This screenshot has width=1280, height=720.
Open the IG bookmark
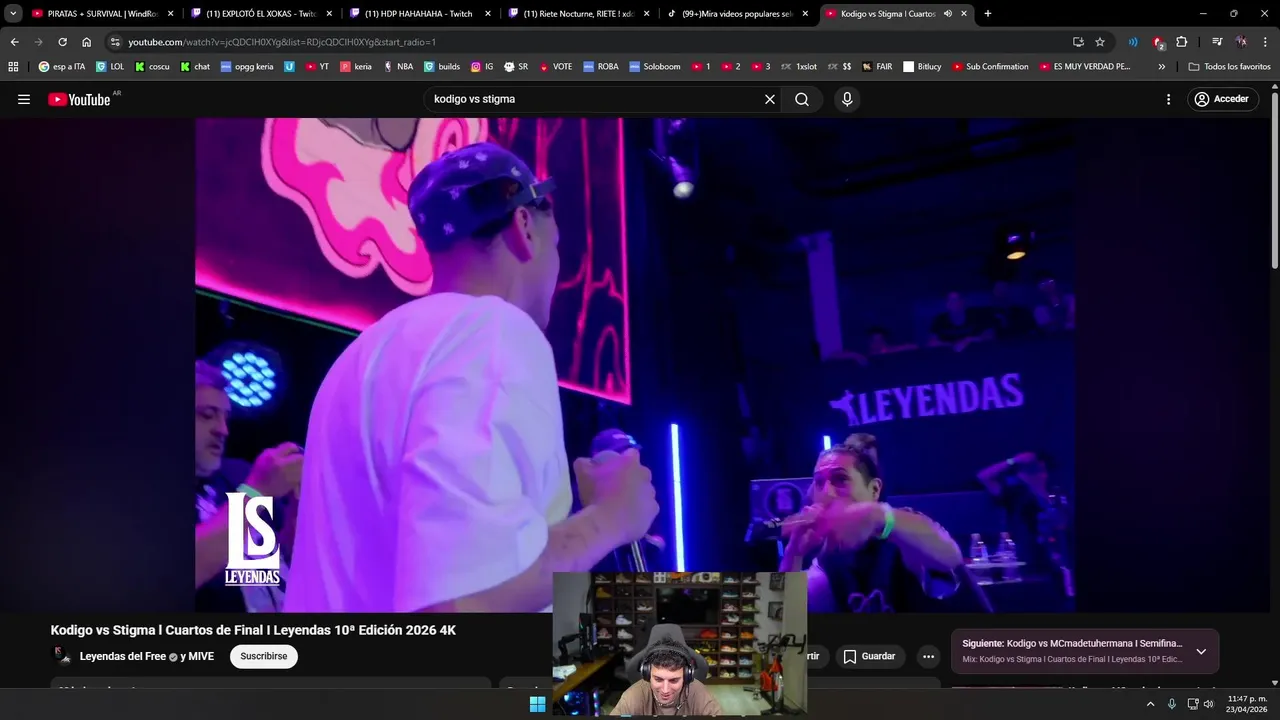[482, 66]
